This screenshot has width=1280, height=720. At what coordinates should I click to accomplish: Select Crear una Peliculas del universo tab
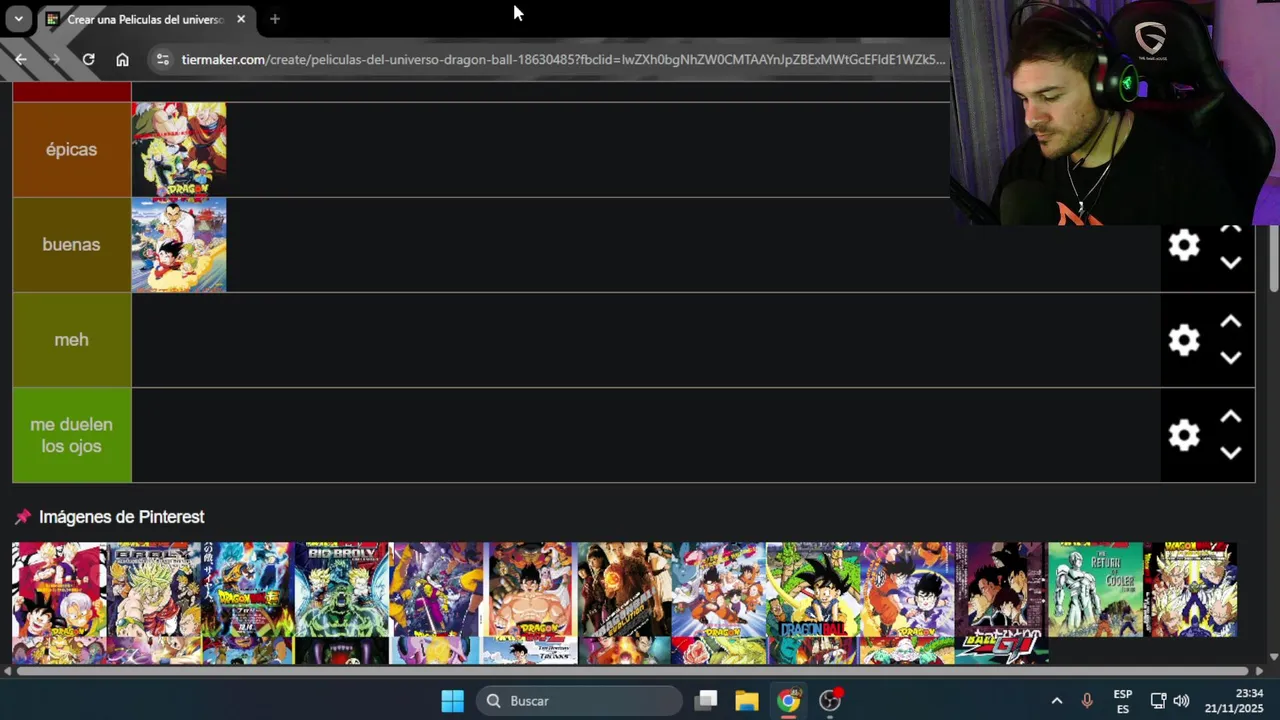coord(145,19)
